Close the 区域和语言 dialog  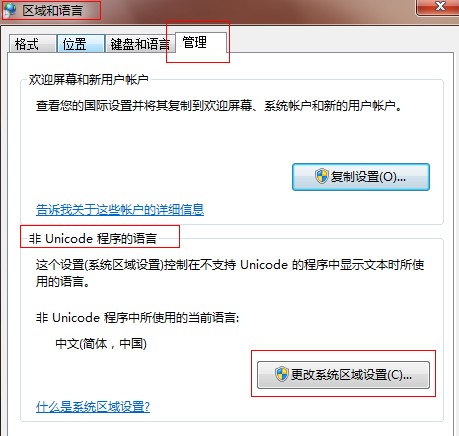pos(440,7)
